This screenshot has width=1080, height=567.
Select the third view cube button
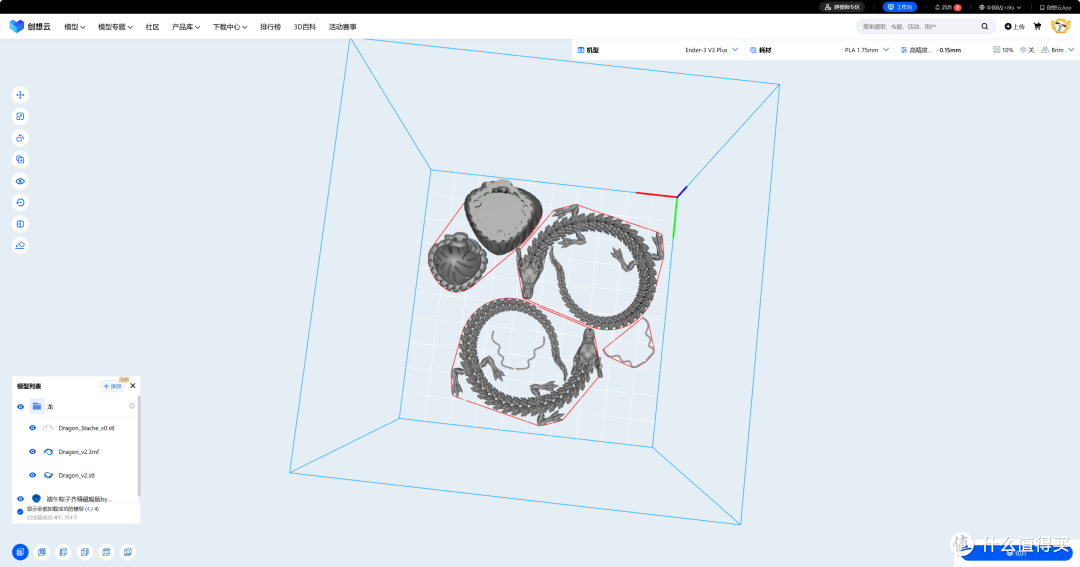(x=63, y=552)
